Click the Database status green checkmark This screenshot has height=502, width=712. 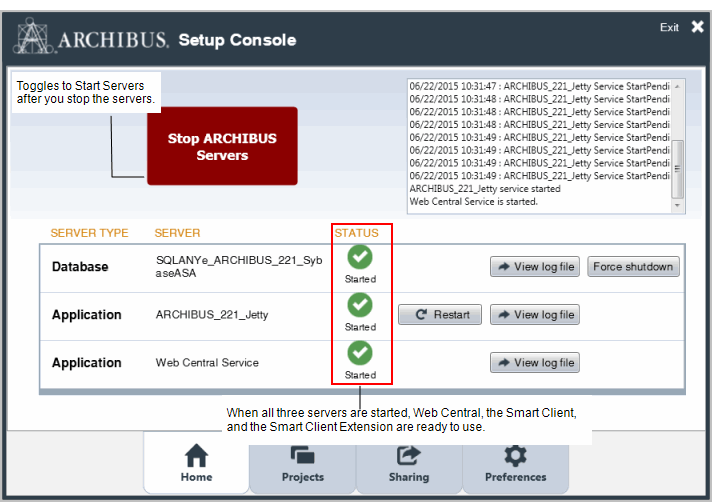(360, 257)
